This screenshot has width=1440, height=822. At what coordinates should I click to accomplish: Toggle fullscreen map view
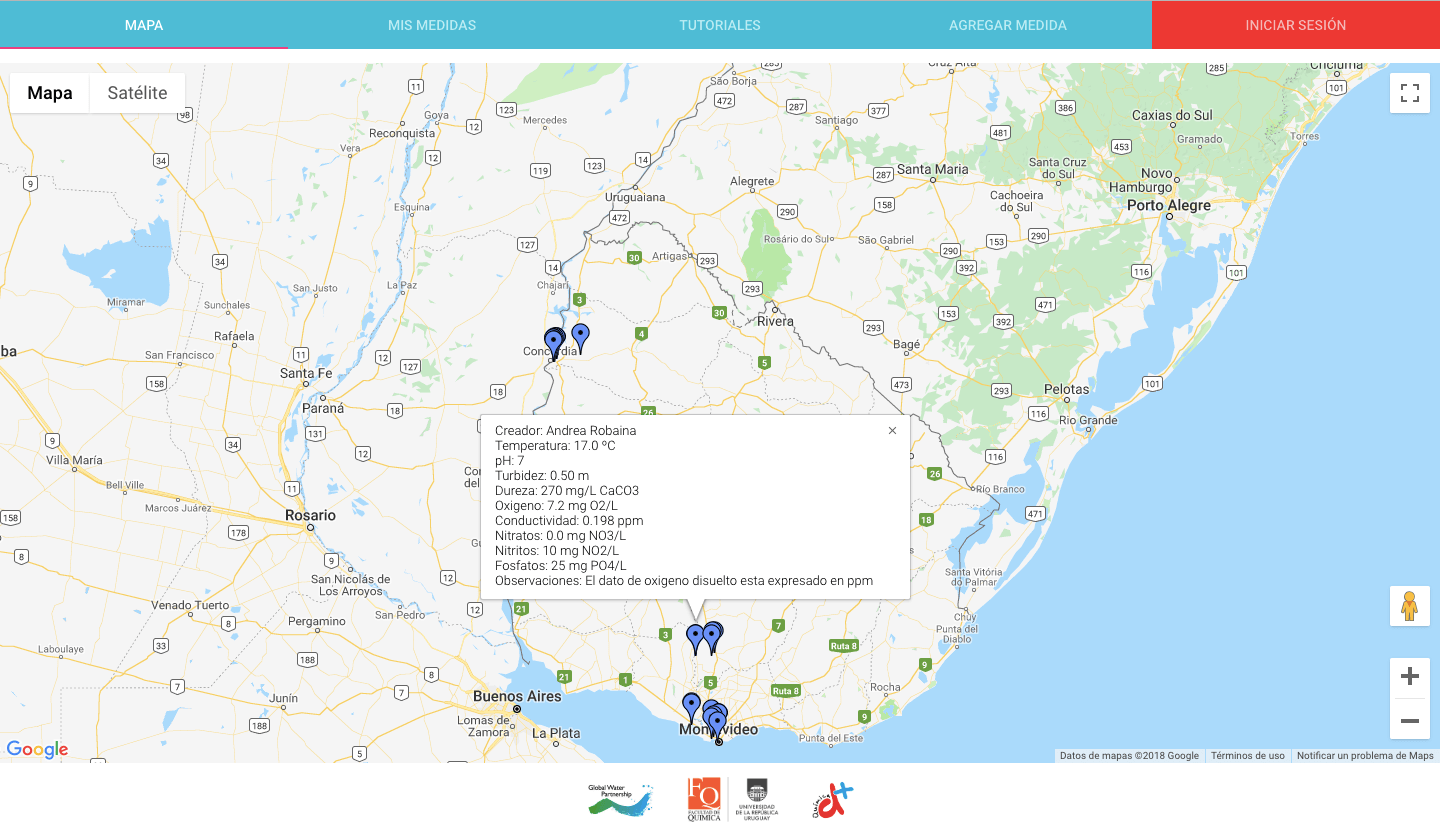pos(1410,93)
